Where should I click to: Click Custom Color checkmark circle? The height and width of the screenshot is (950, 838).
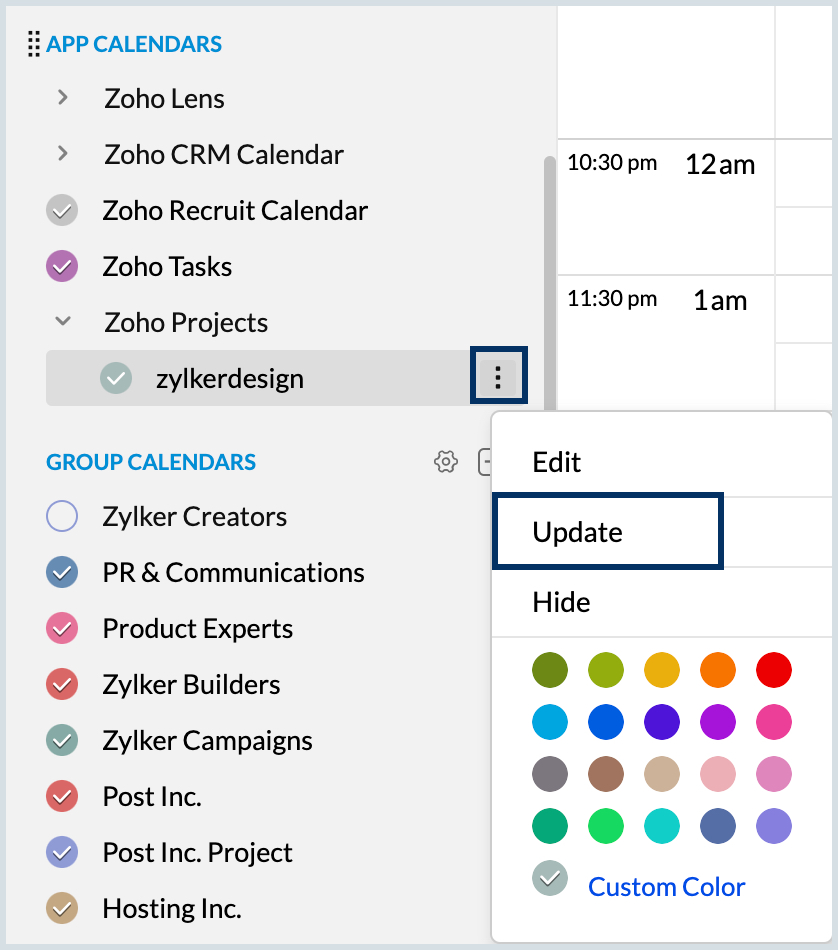click(x=550, y=878)
